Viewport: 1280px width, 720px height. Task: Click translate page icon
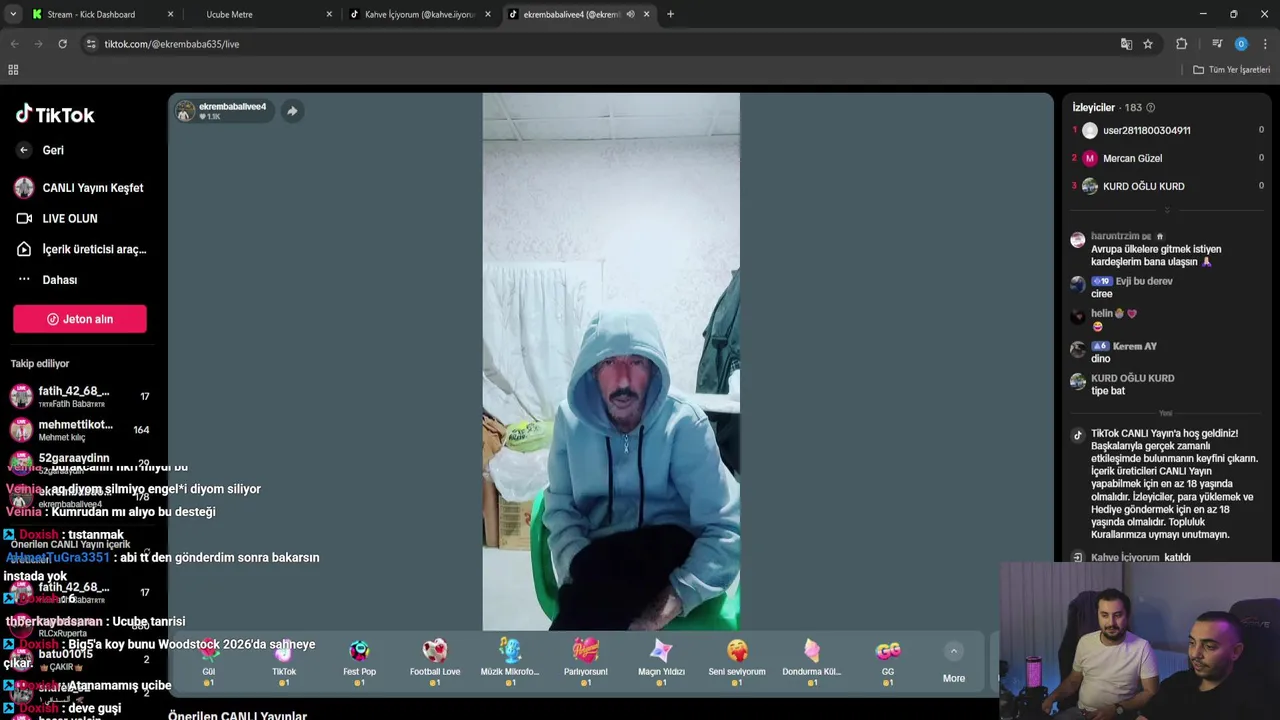(1126, 44)
